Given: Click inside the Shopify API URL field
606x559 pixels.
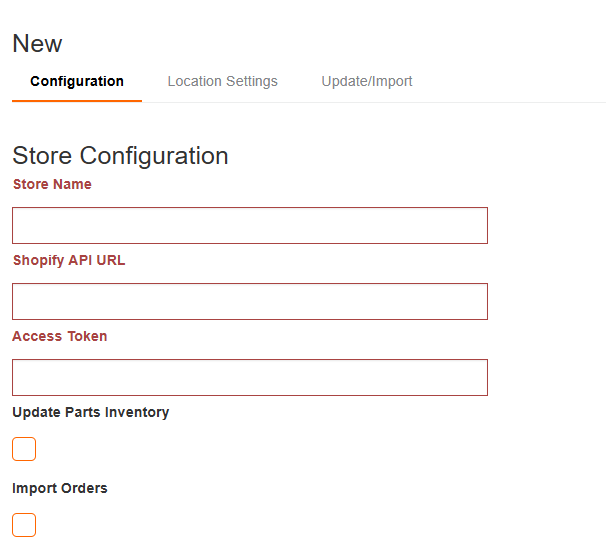Looking at the screenshot, I should (x=250, y=302).
